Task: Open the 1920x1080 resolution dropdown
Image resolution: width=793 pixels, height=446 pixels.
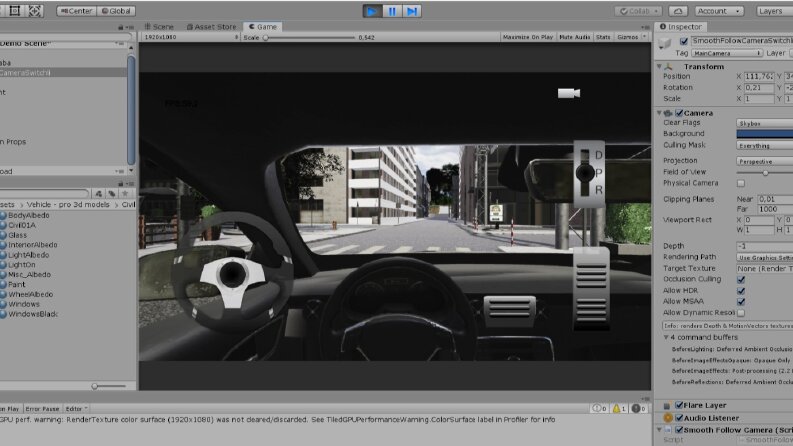Action: [191, 37]
